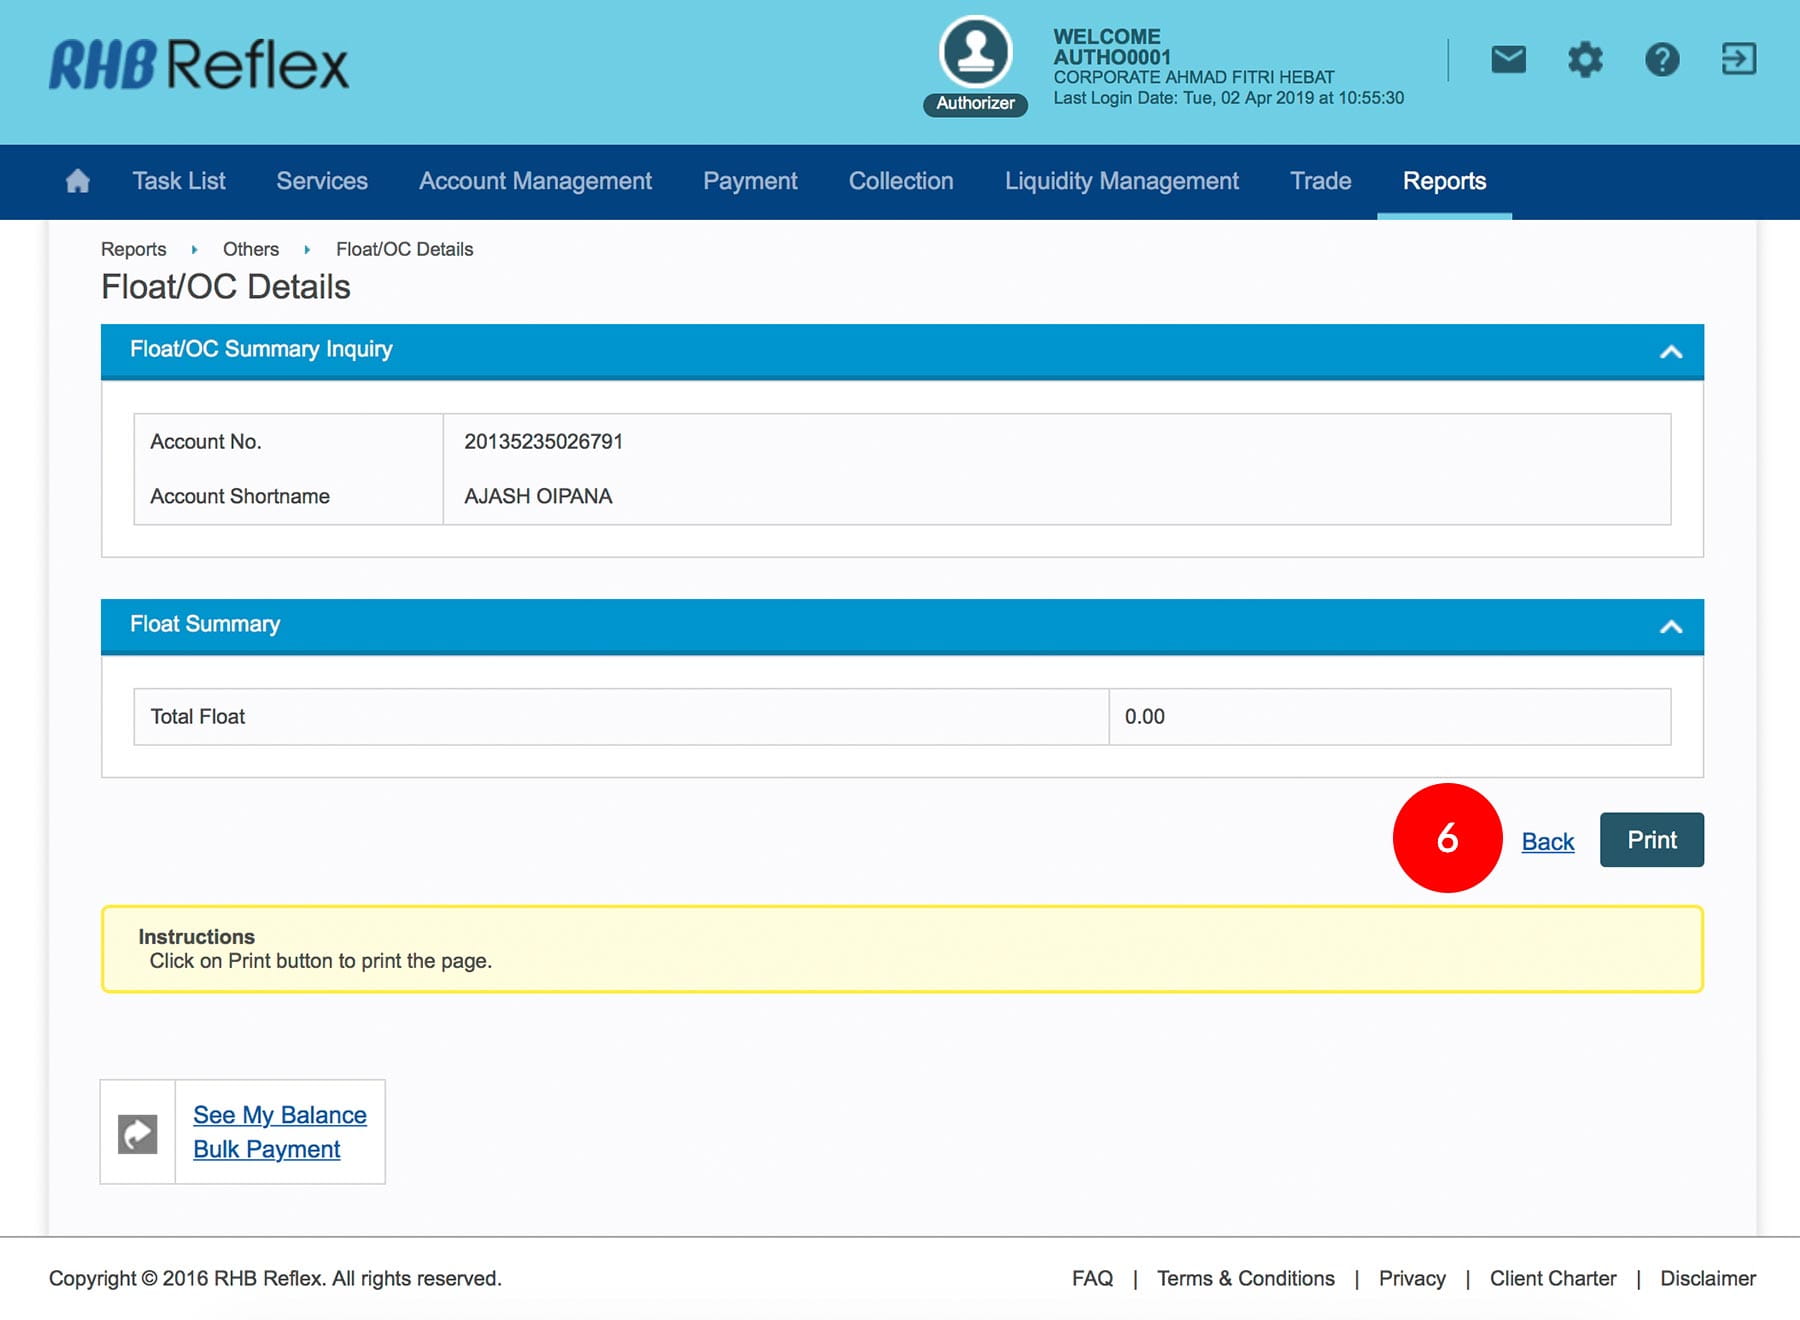Click the home icon in navigation bar
The width and height of the screenshot is (1800, 1320).
[77, 181]
